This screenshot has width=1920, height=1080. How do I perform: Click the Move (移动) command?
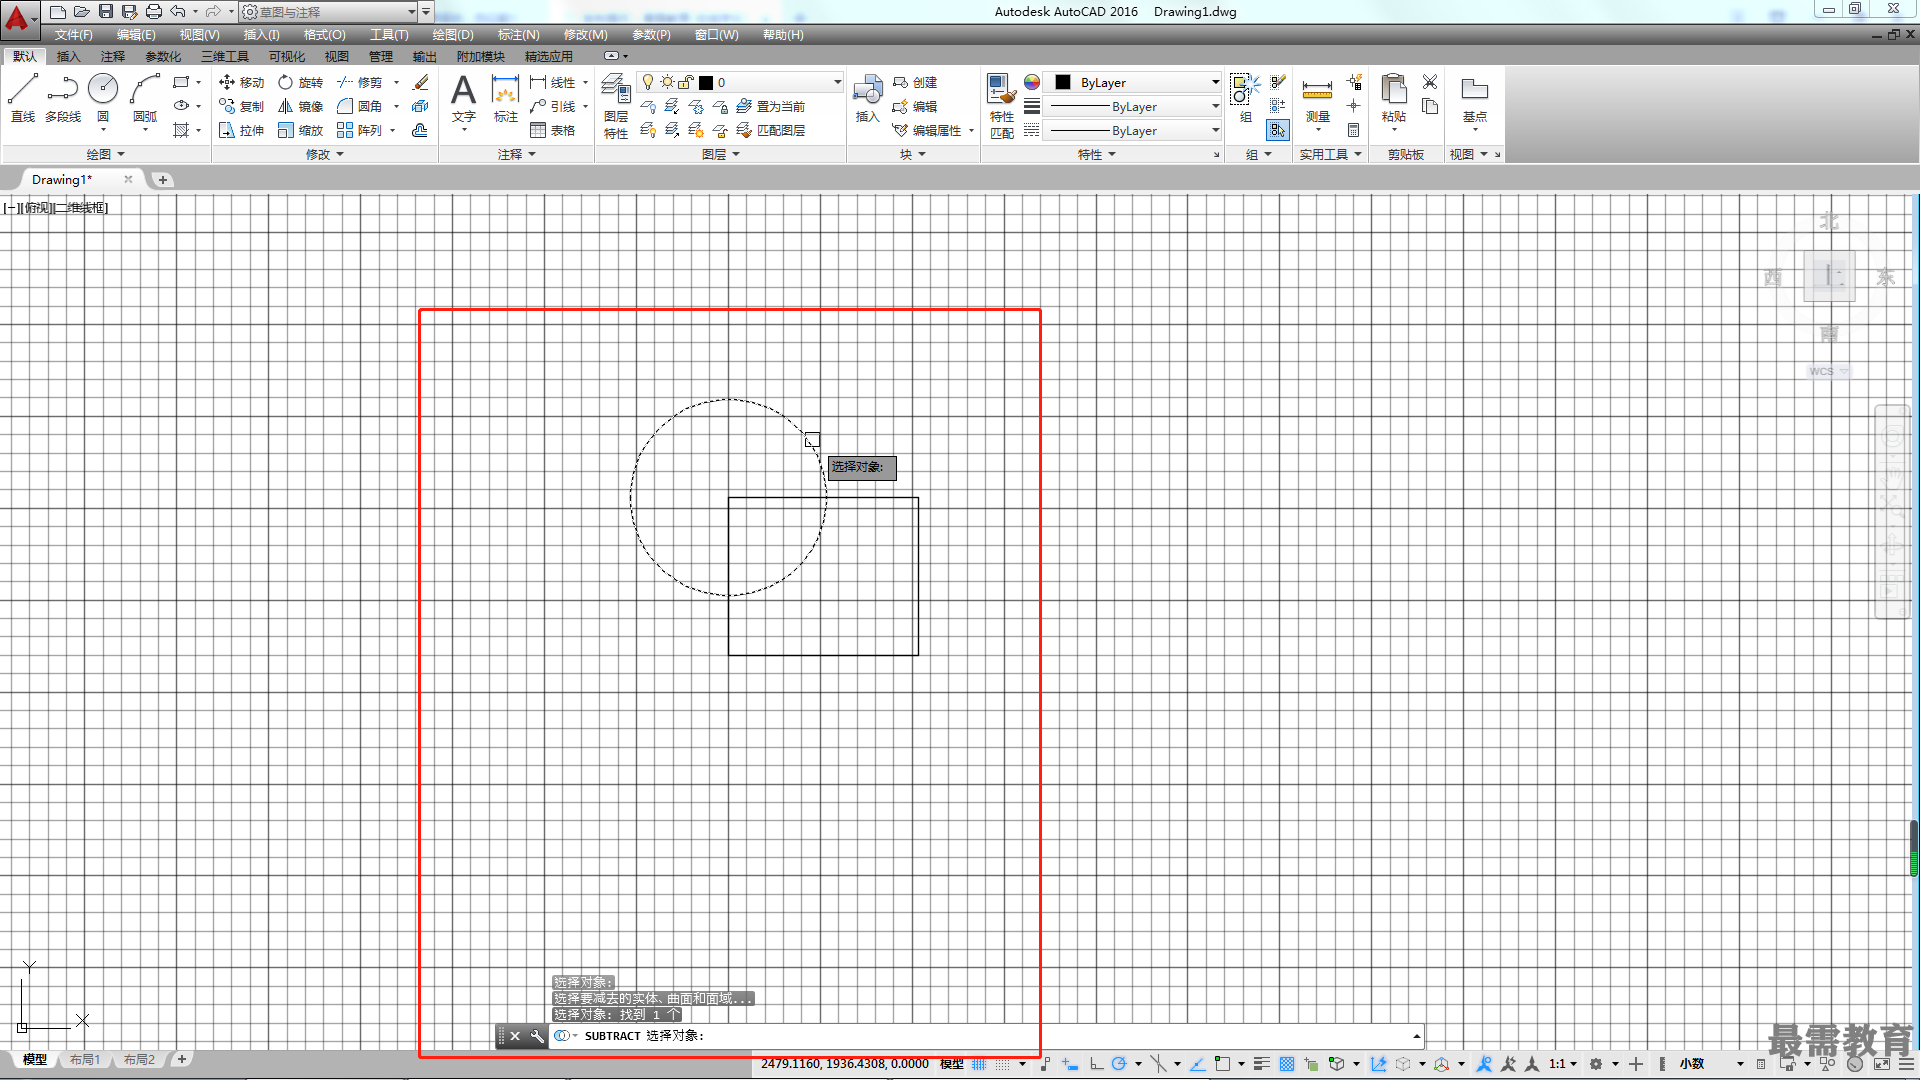(x=241, y=82)
